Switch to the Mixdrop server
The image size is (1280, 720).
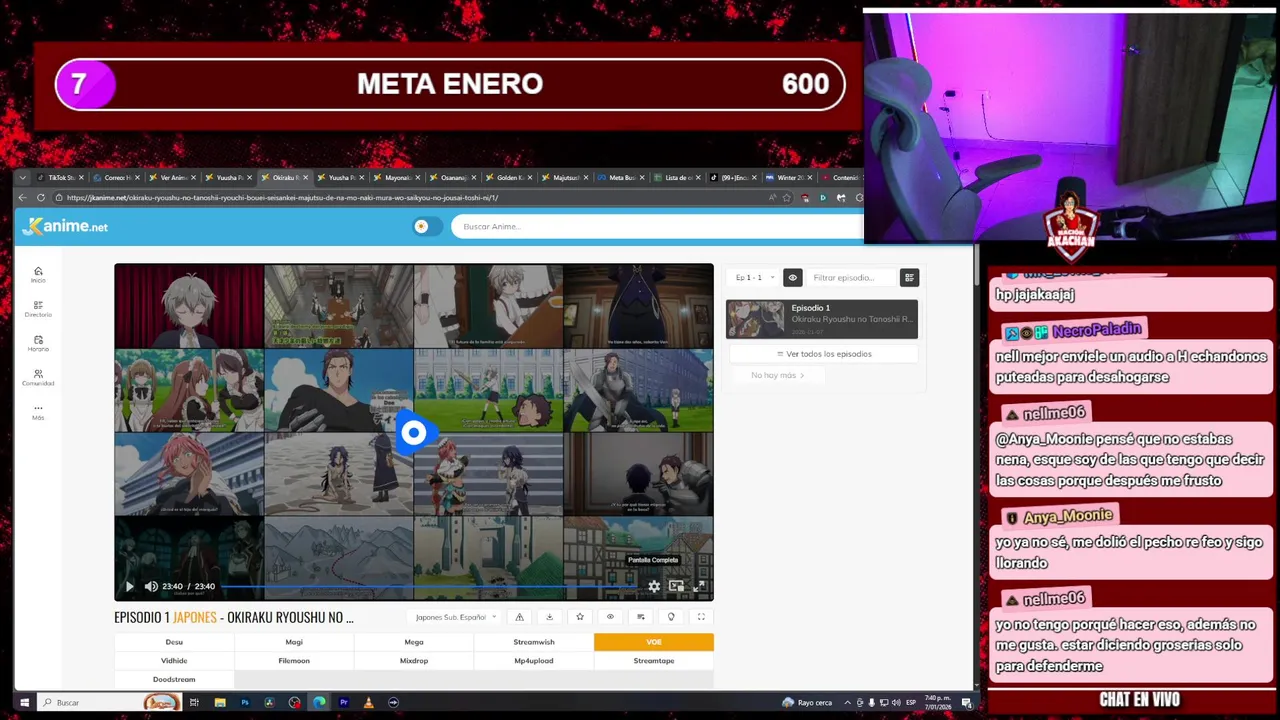(414, 661)
